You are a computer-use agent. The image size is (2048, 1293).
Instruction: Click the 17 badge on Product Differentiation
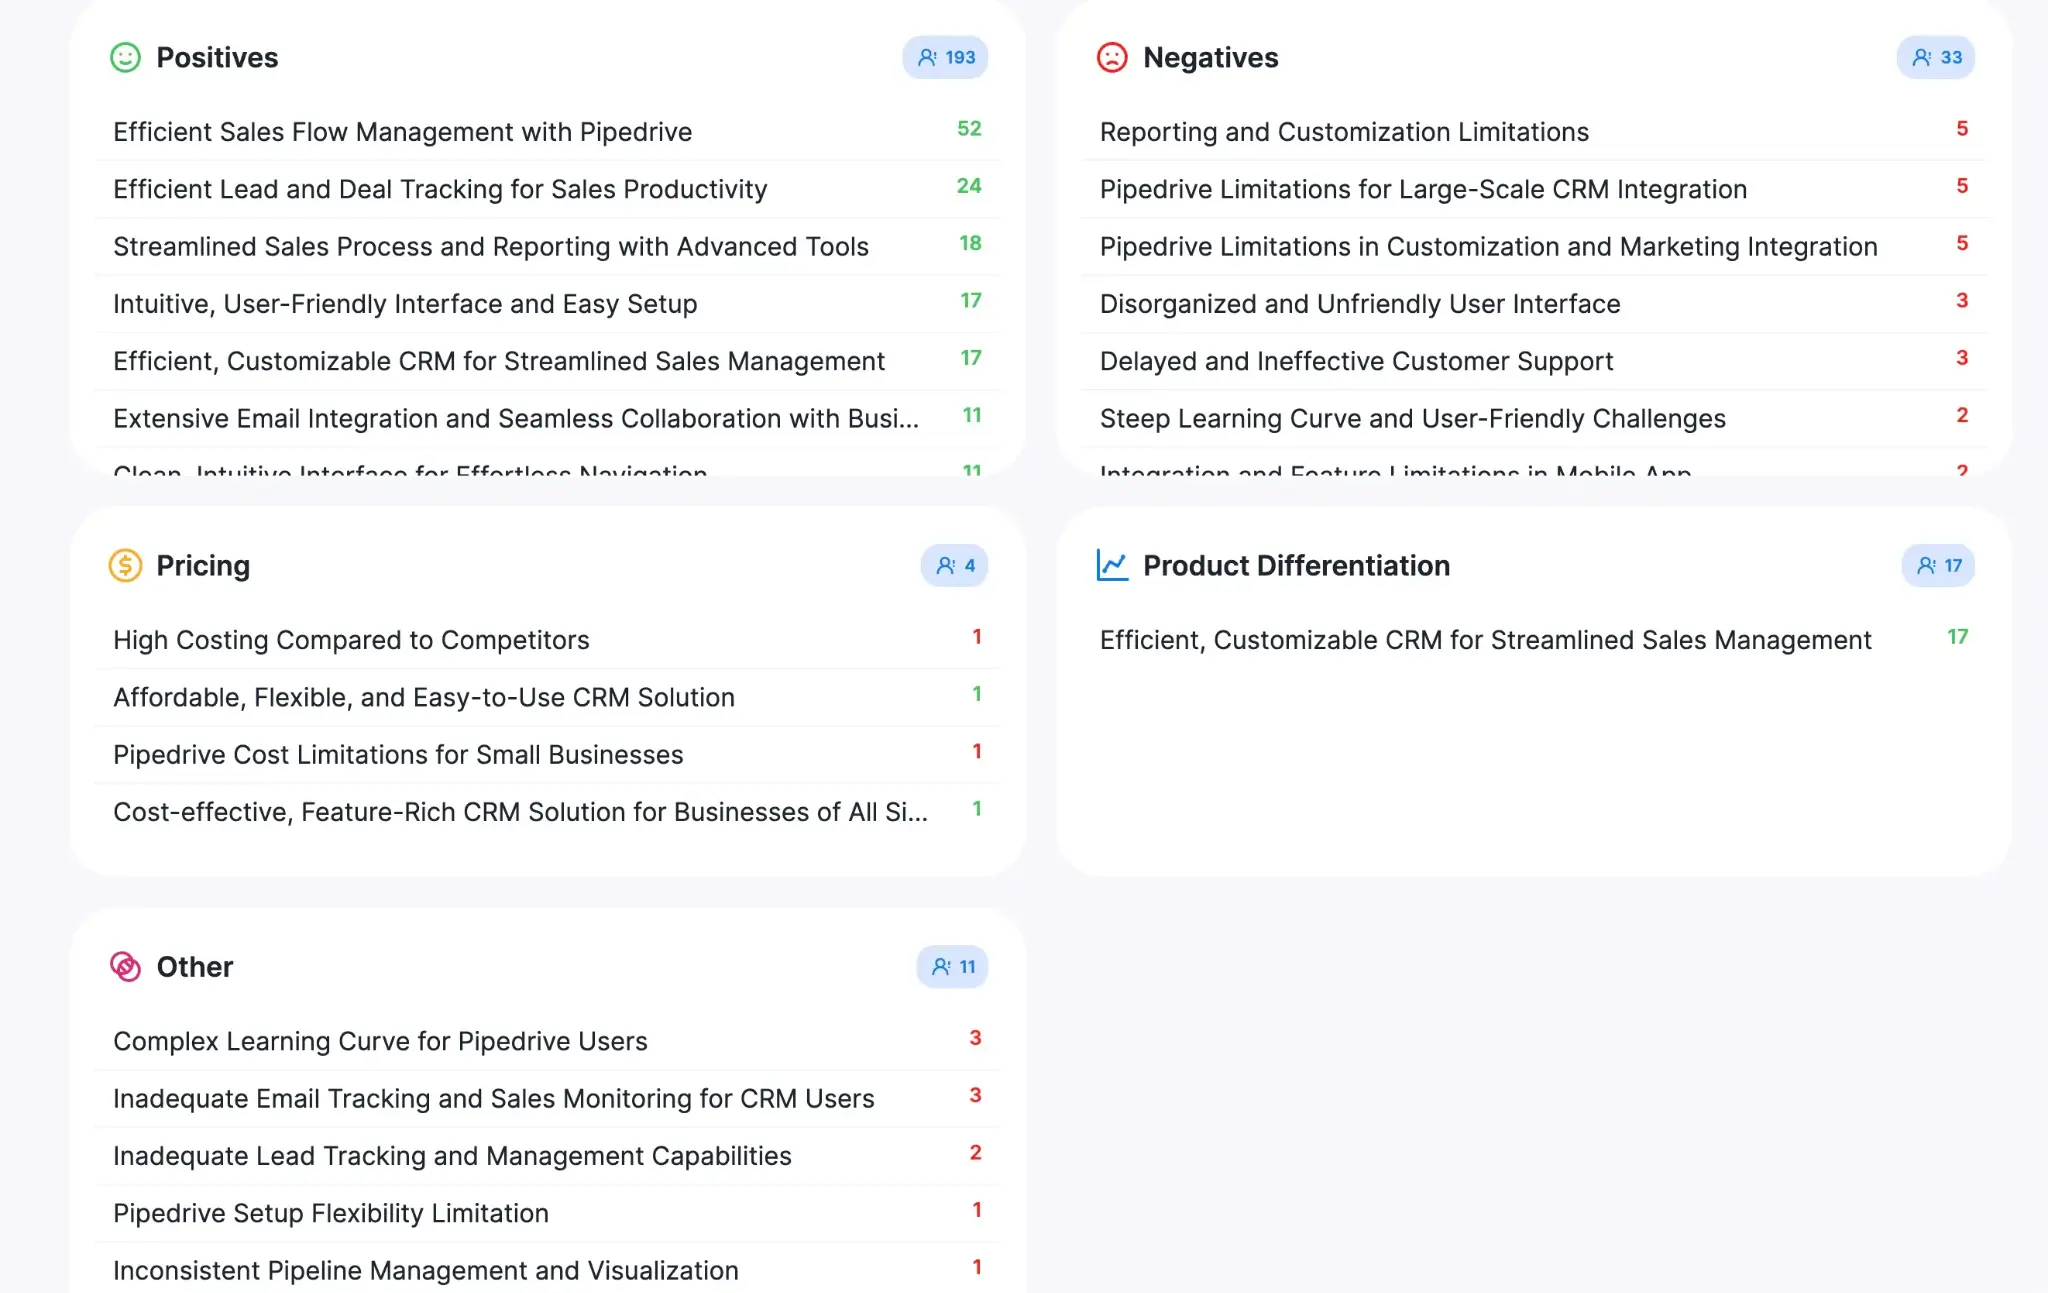(1937, 565)
